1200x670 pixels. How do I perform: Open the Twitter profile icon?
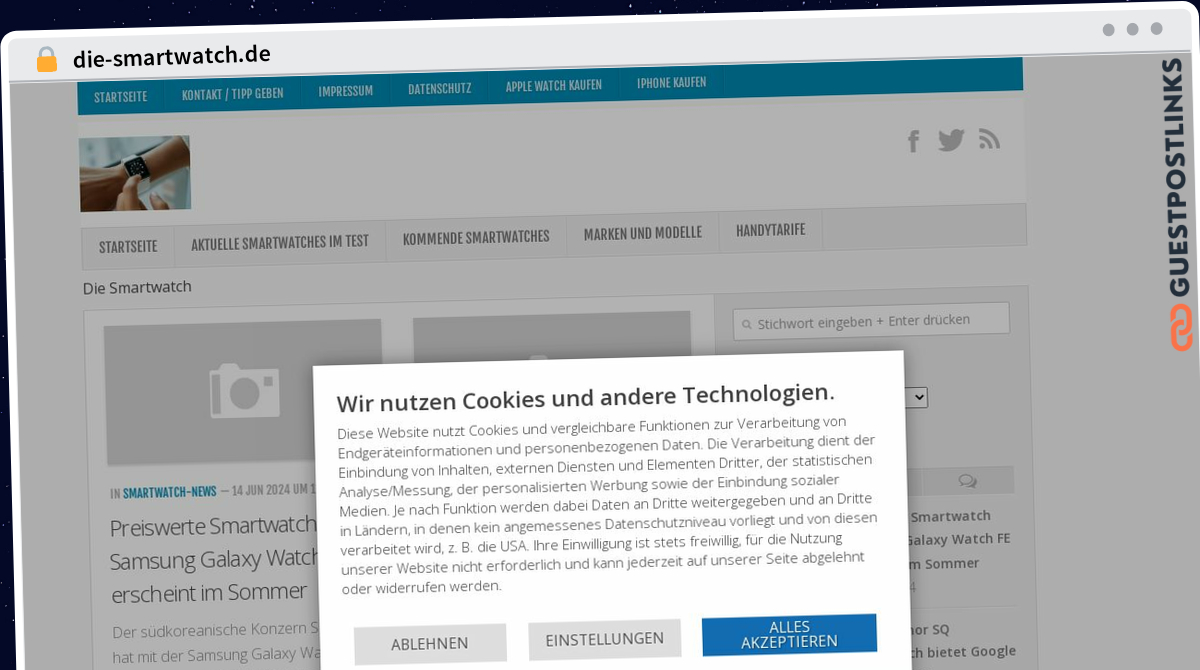[951, 140]
